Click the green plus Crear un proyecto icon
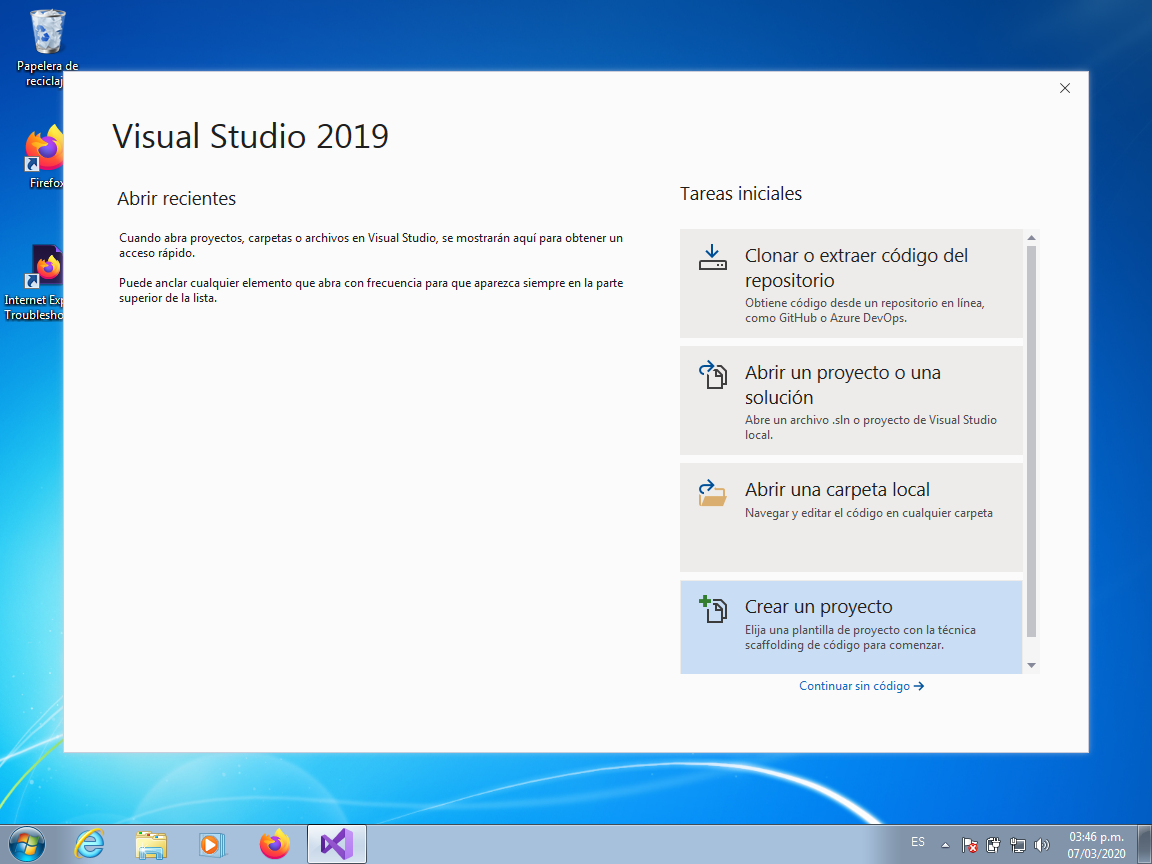This screenshot has height=864, width=1152. 713,608
